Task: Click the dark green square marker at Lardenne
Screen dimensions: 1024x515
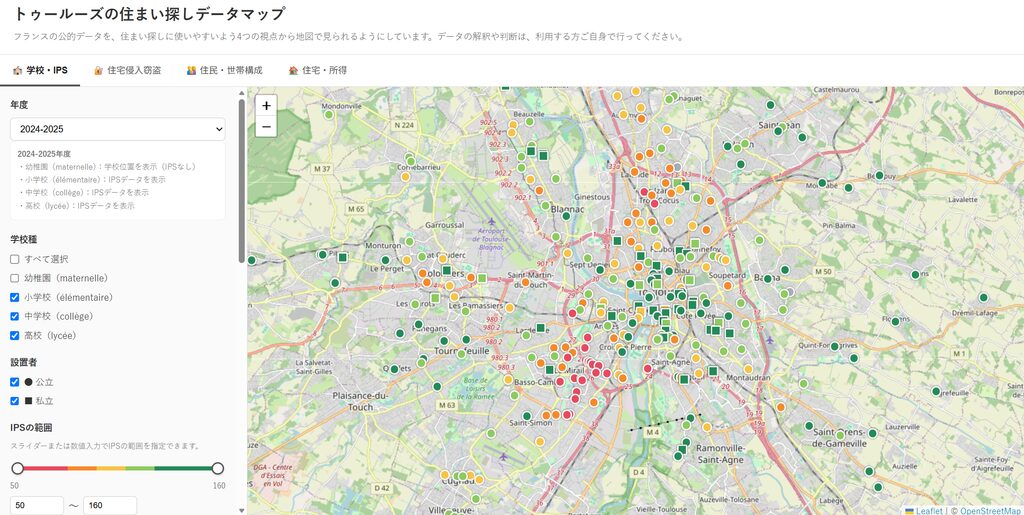Action: [541, 328]
